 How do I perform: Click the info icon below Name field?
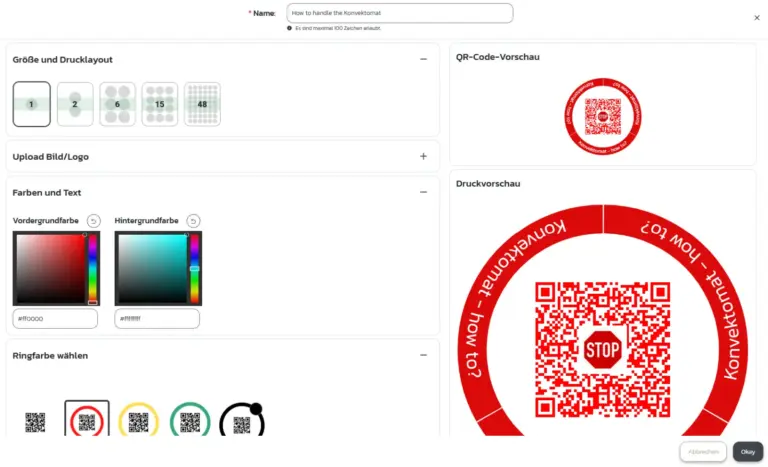point(289,28)
